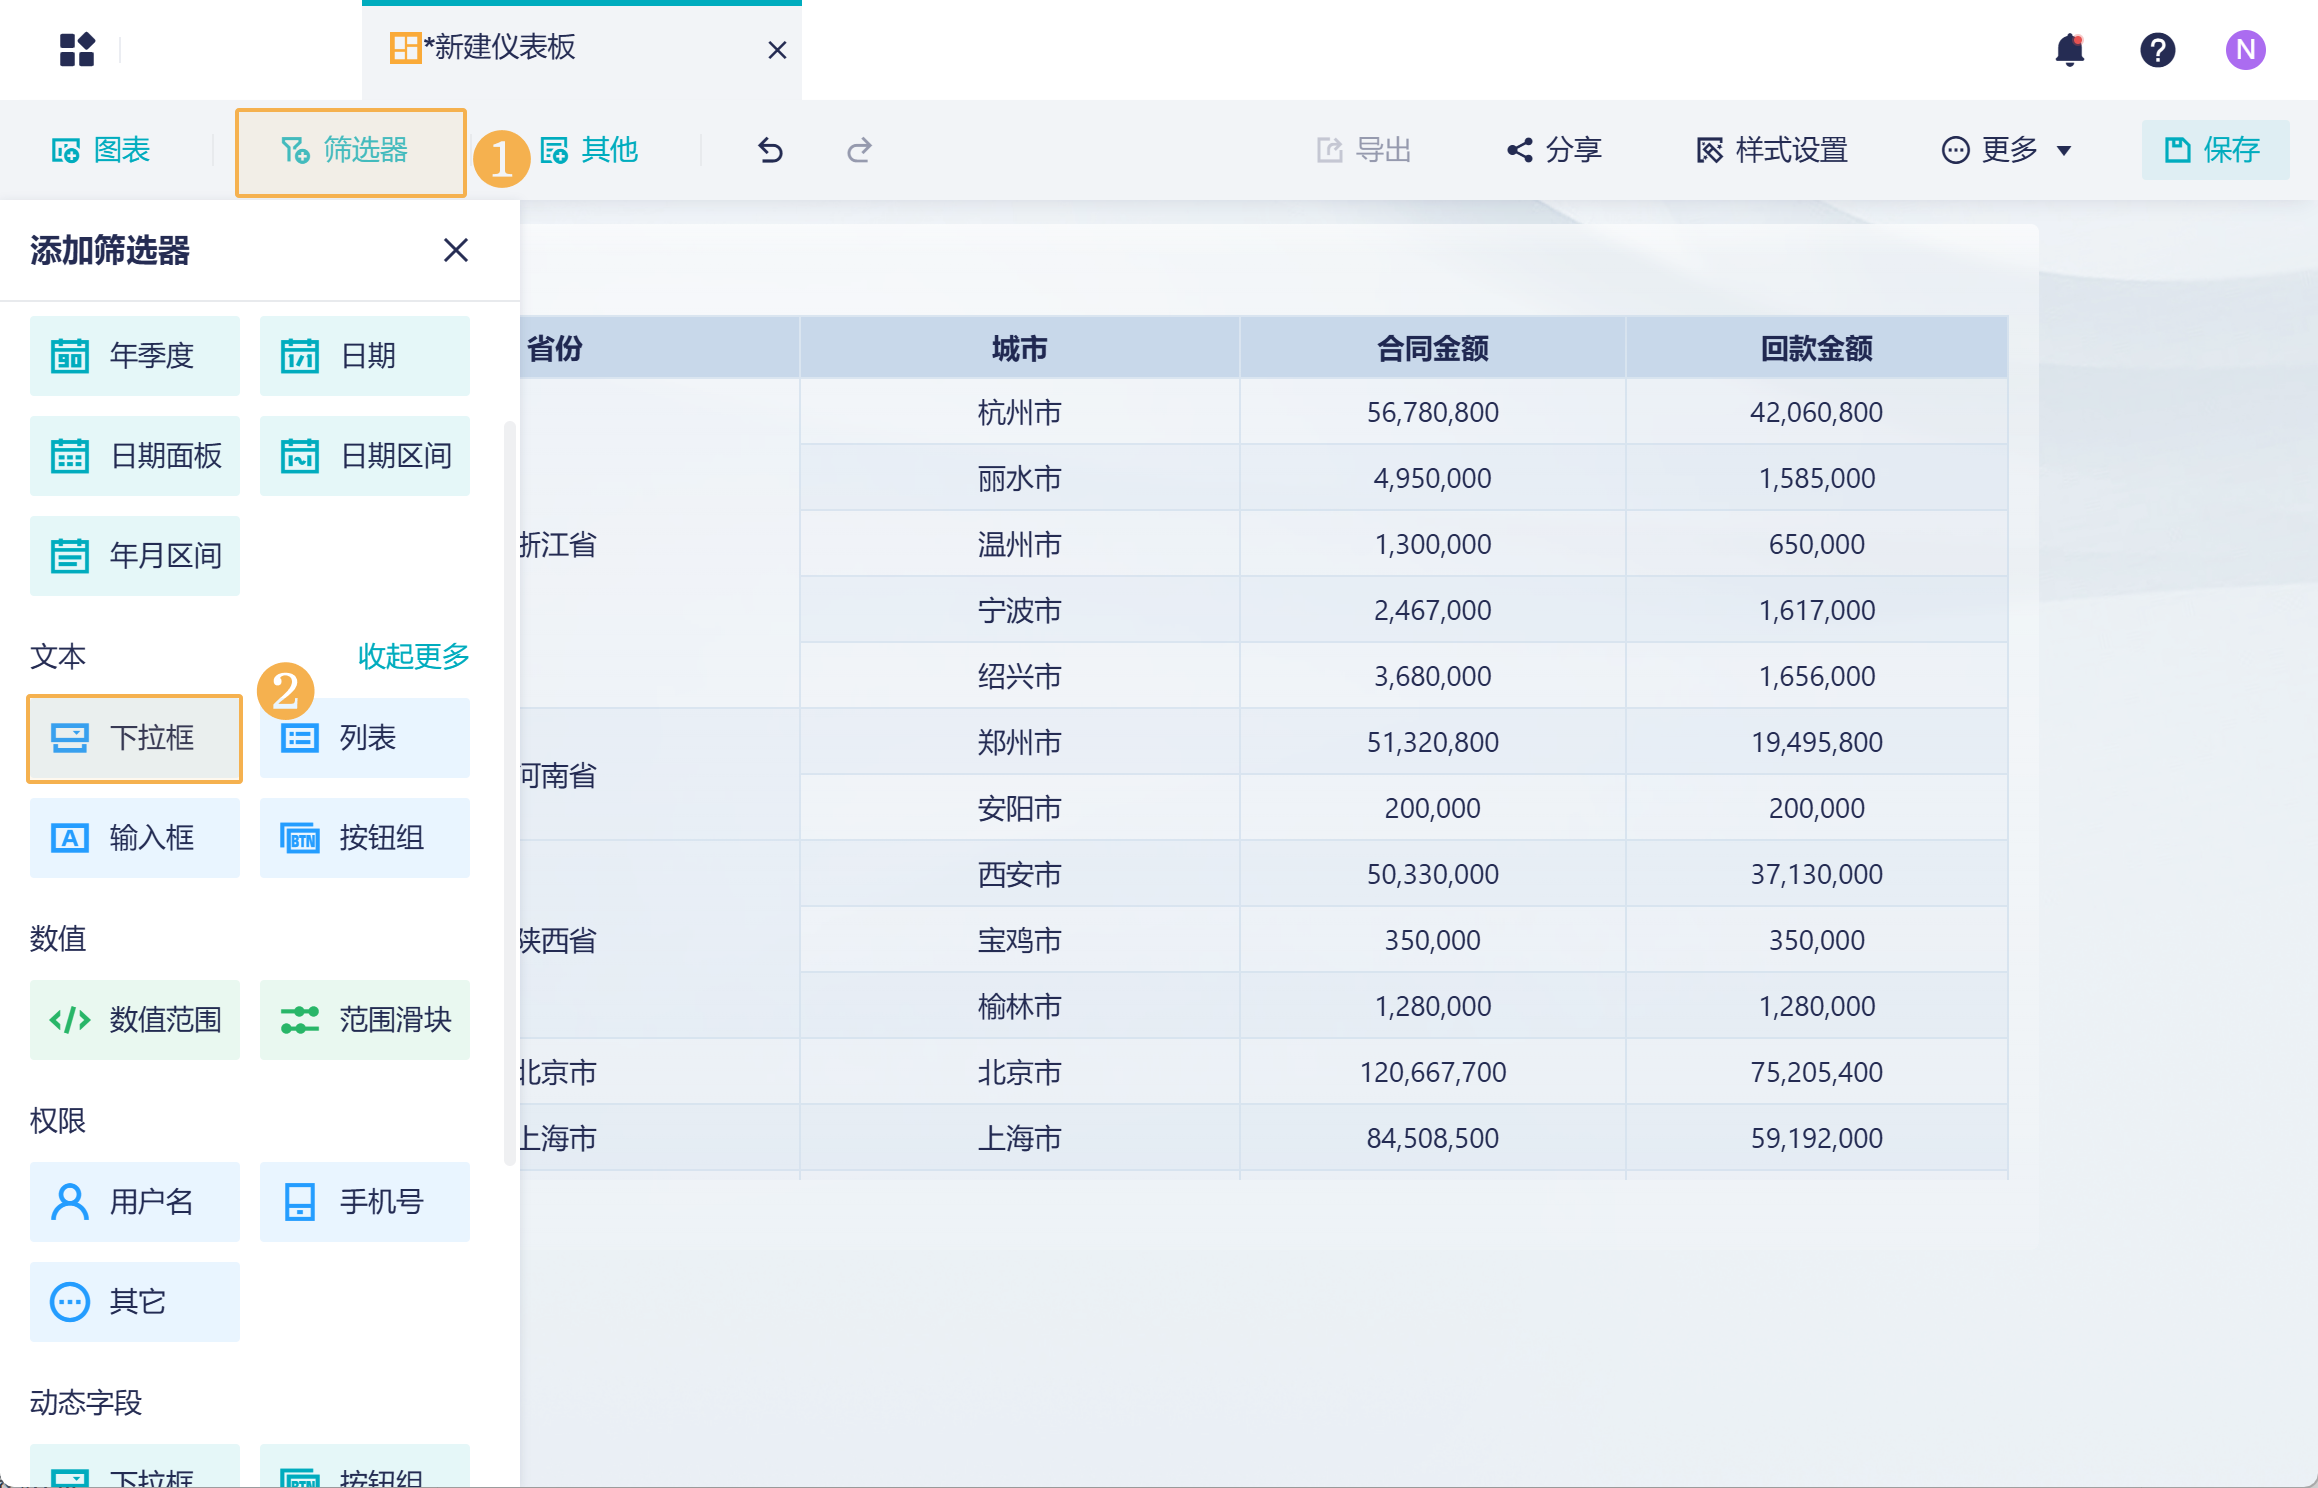Add a text 按钮组 filter

pyautogui.click(x=365, y=838)
